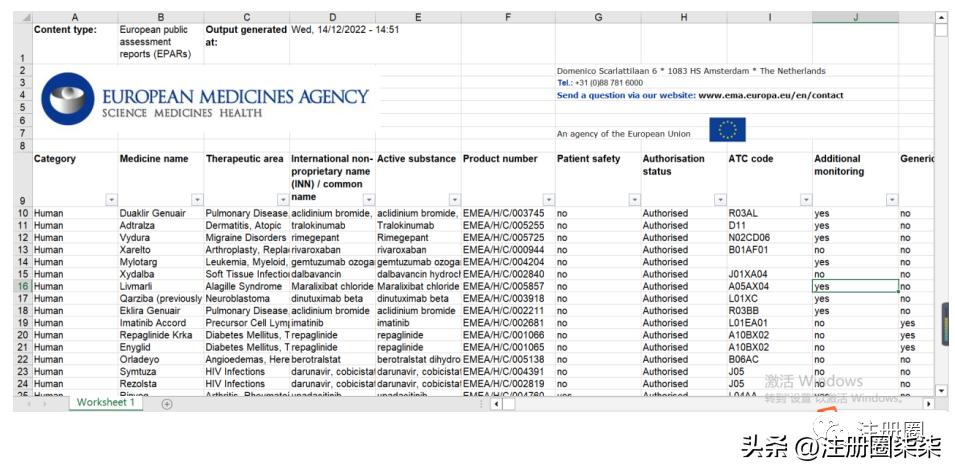Select column F header
955x473 pixels.
coord(508,18)
